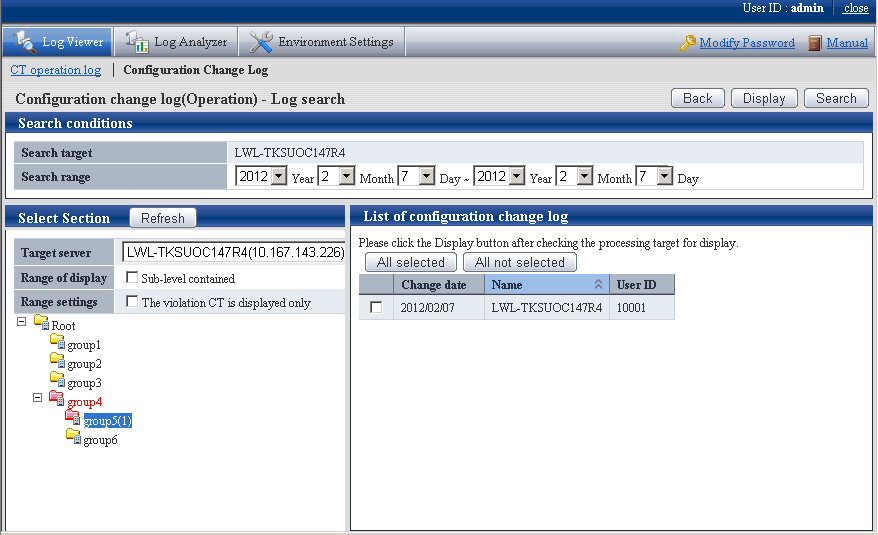Click the Search button
This screenshot has height=535, width=878.
pyautogui.click(x=836, y=98)
